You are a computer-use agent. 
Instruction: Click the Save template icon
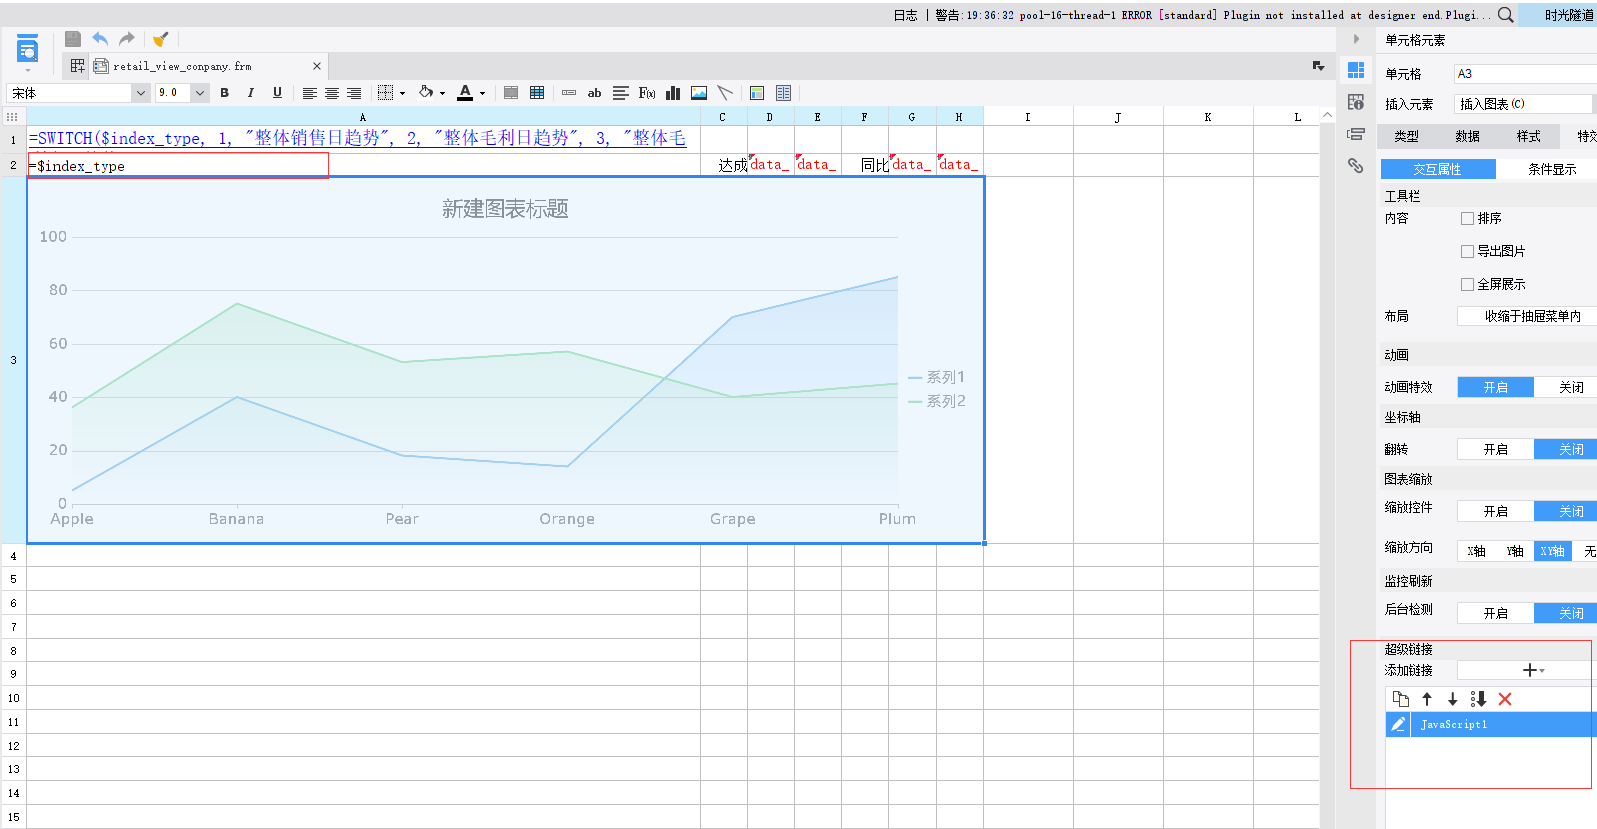click(x=73, y=39)
